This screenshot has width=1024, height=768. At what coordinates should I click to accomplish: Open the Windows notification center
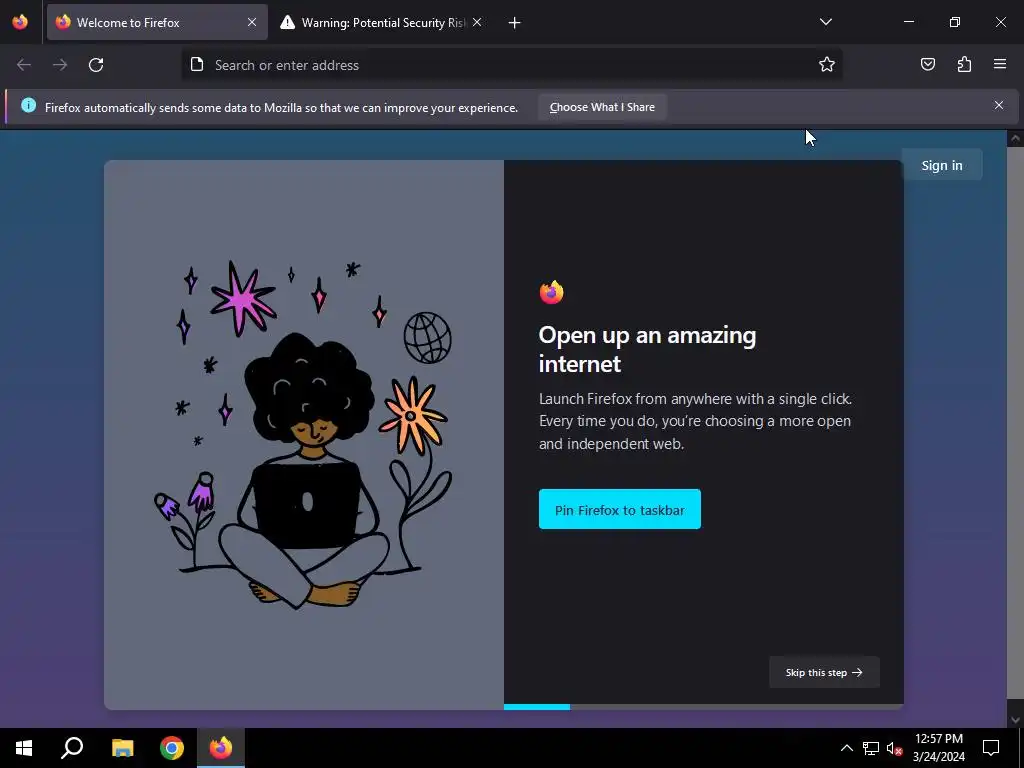coord(991,748)
